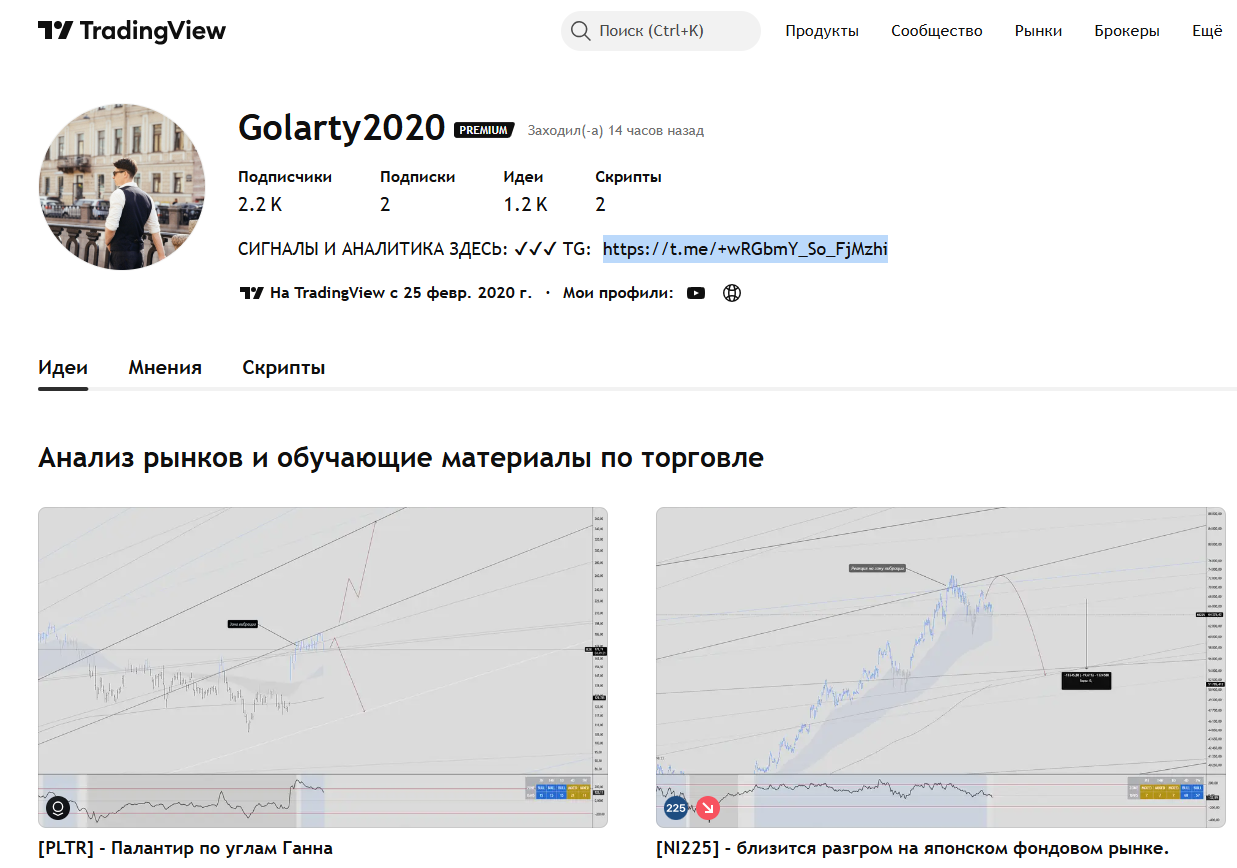Open the YouTube profile icon link
1237x868 pixels.
(x=696, y=293)
